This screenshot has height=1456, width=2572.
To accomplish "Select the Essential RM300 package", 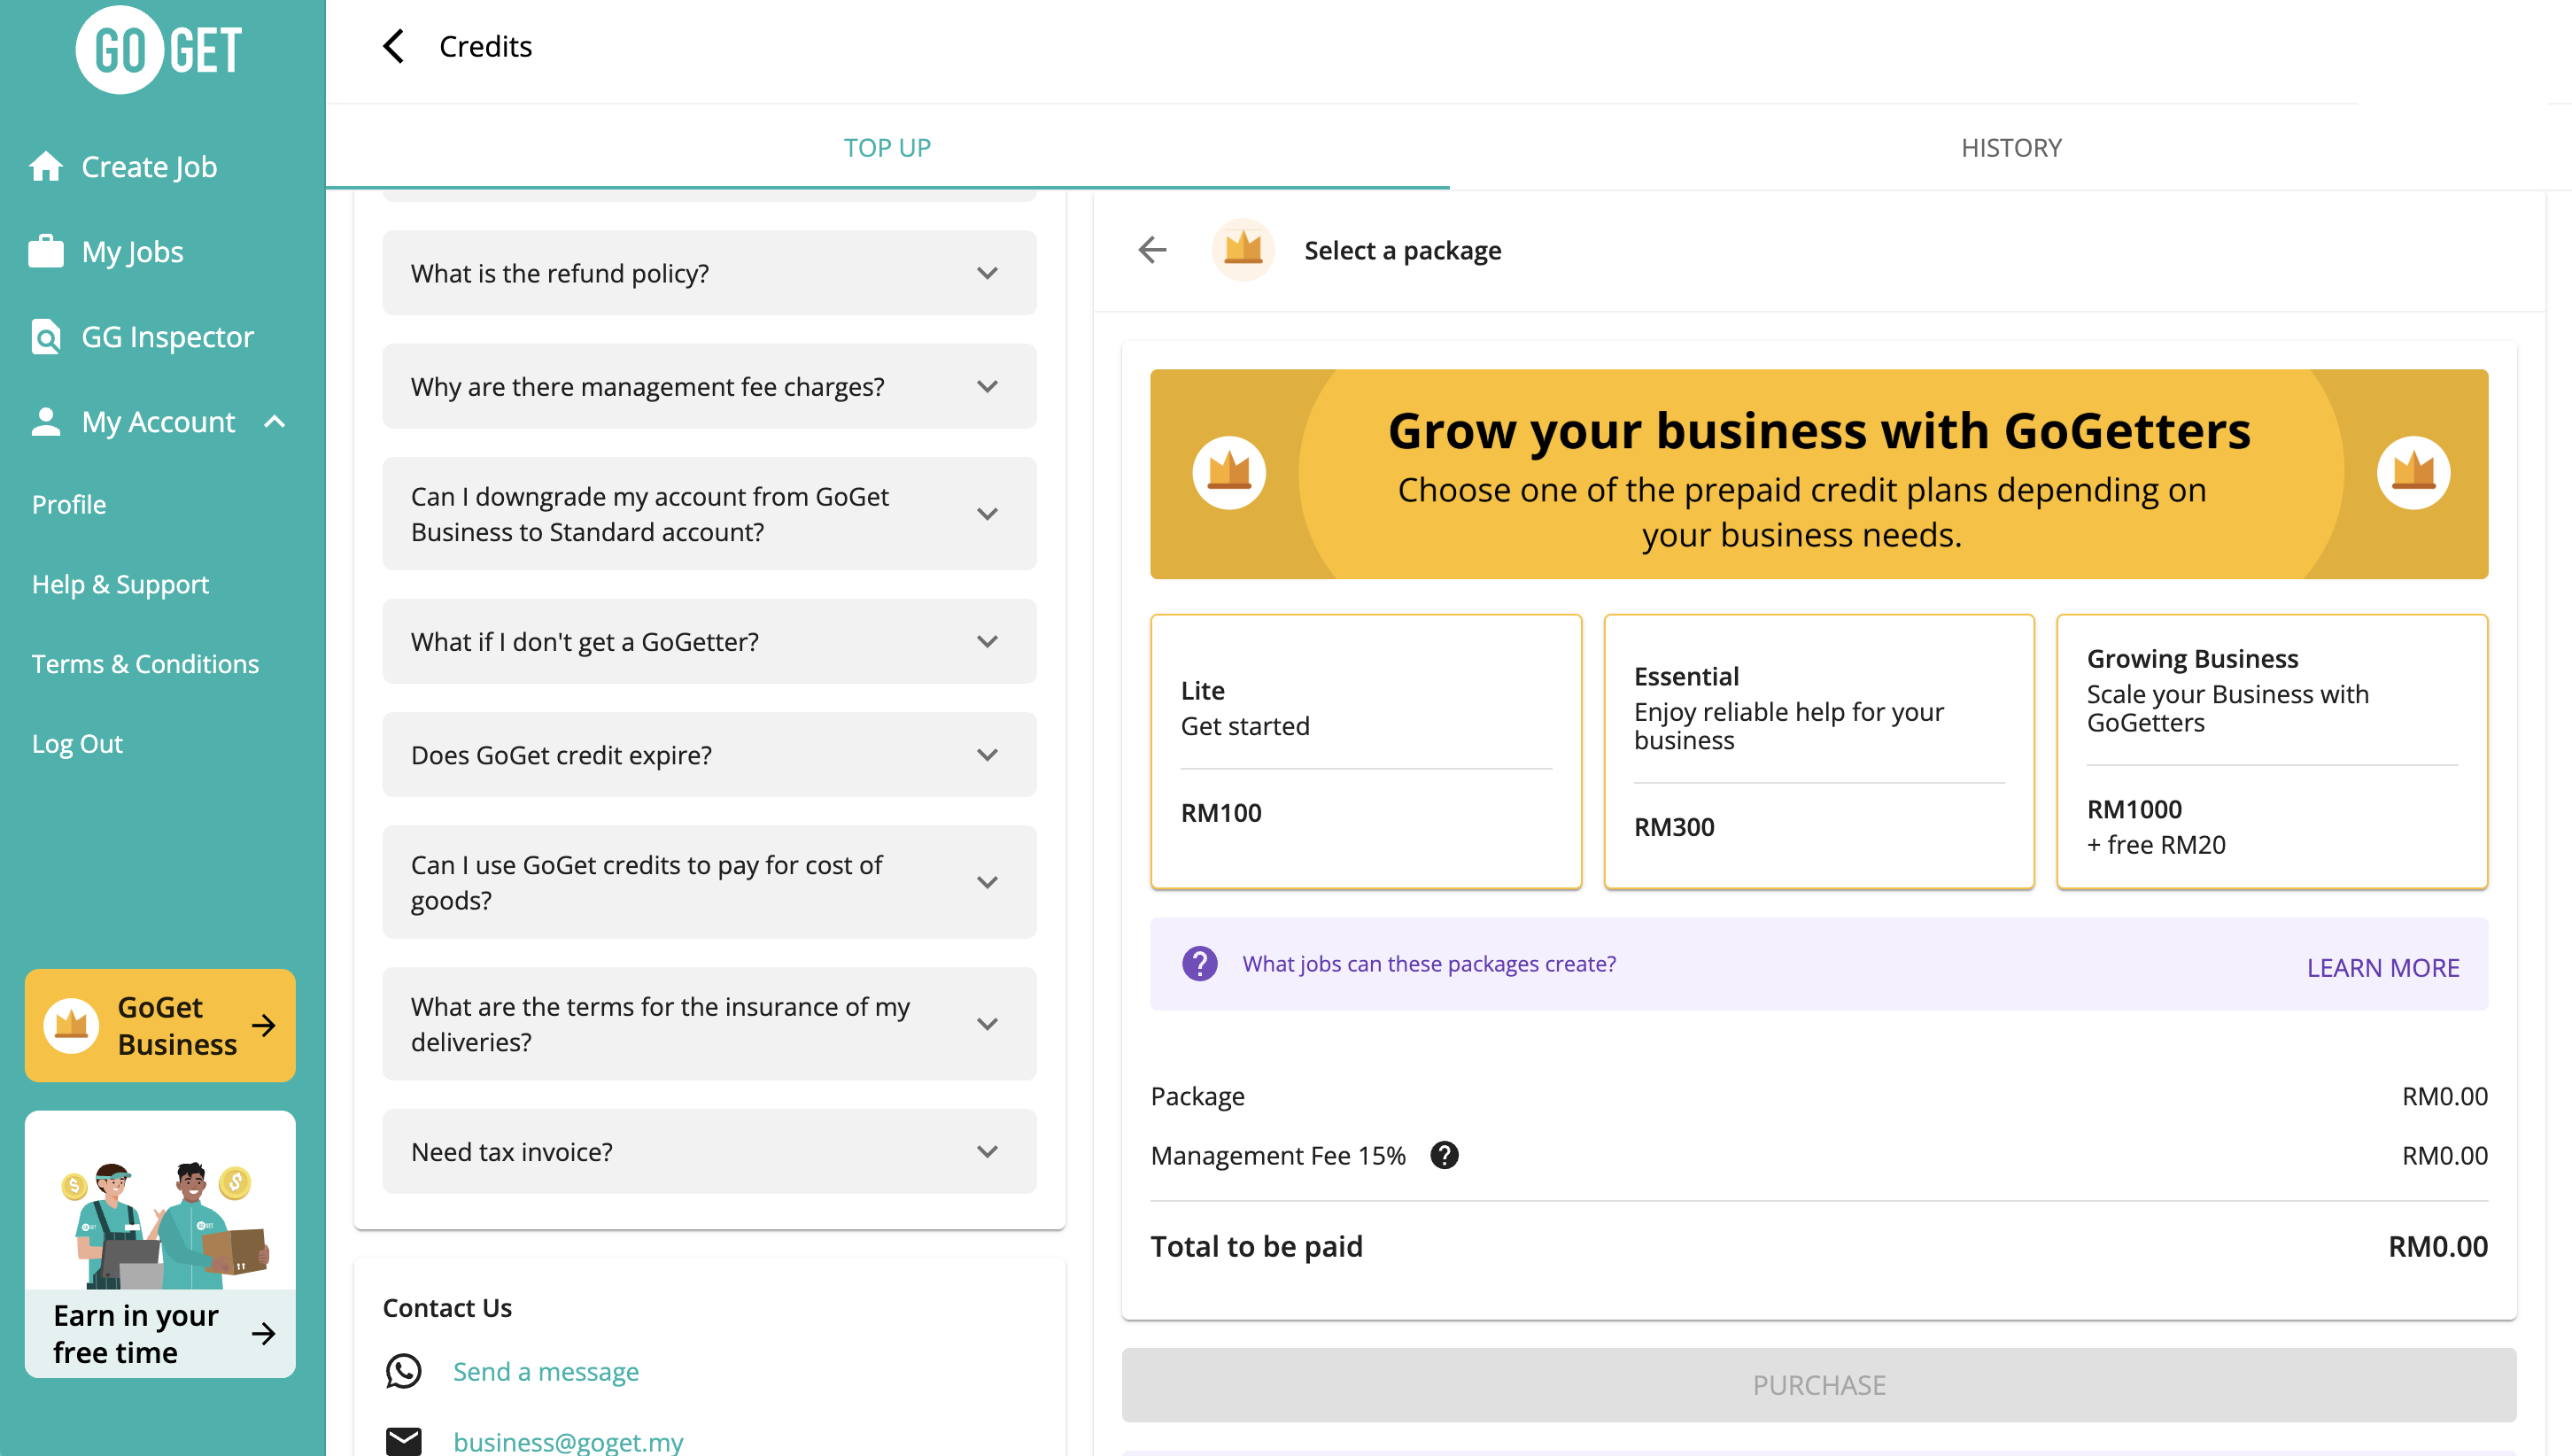I will coord(1819,751).
